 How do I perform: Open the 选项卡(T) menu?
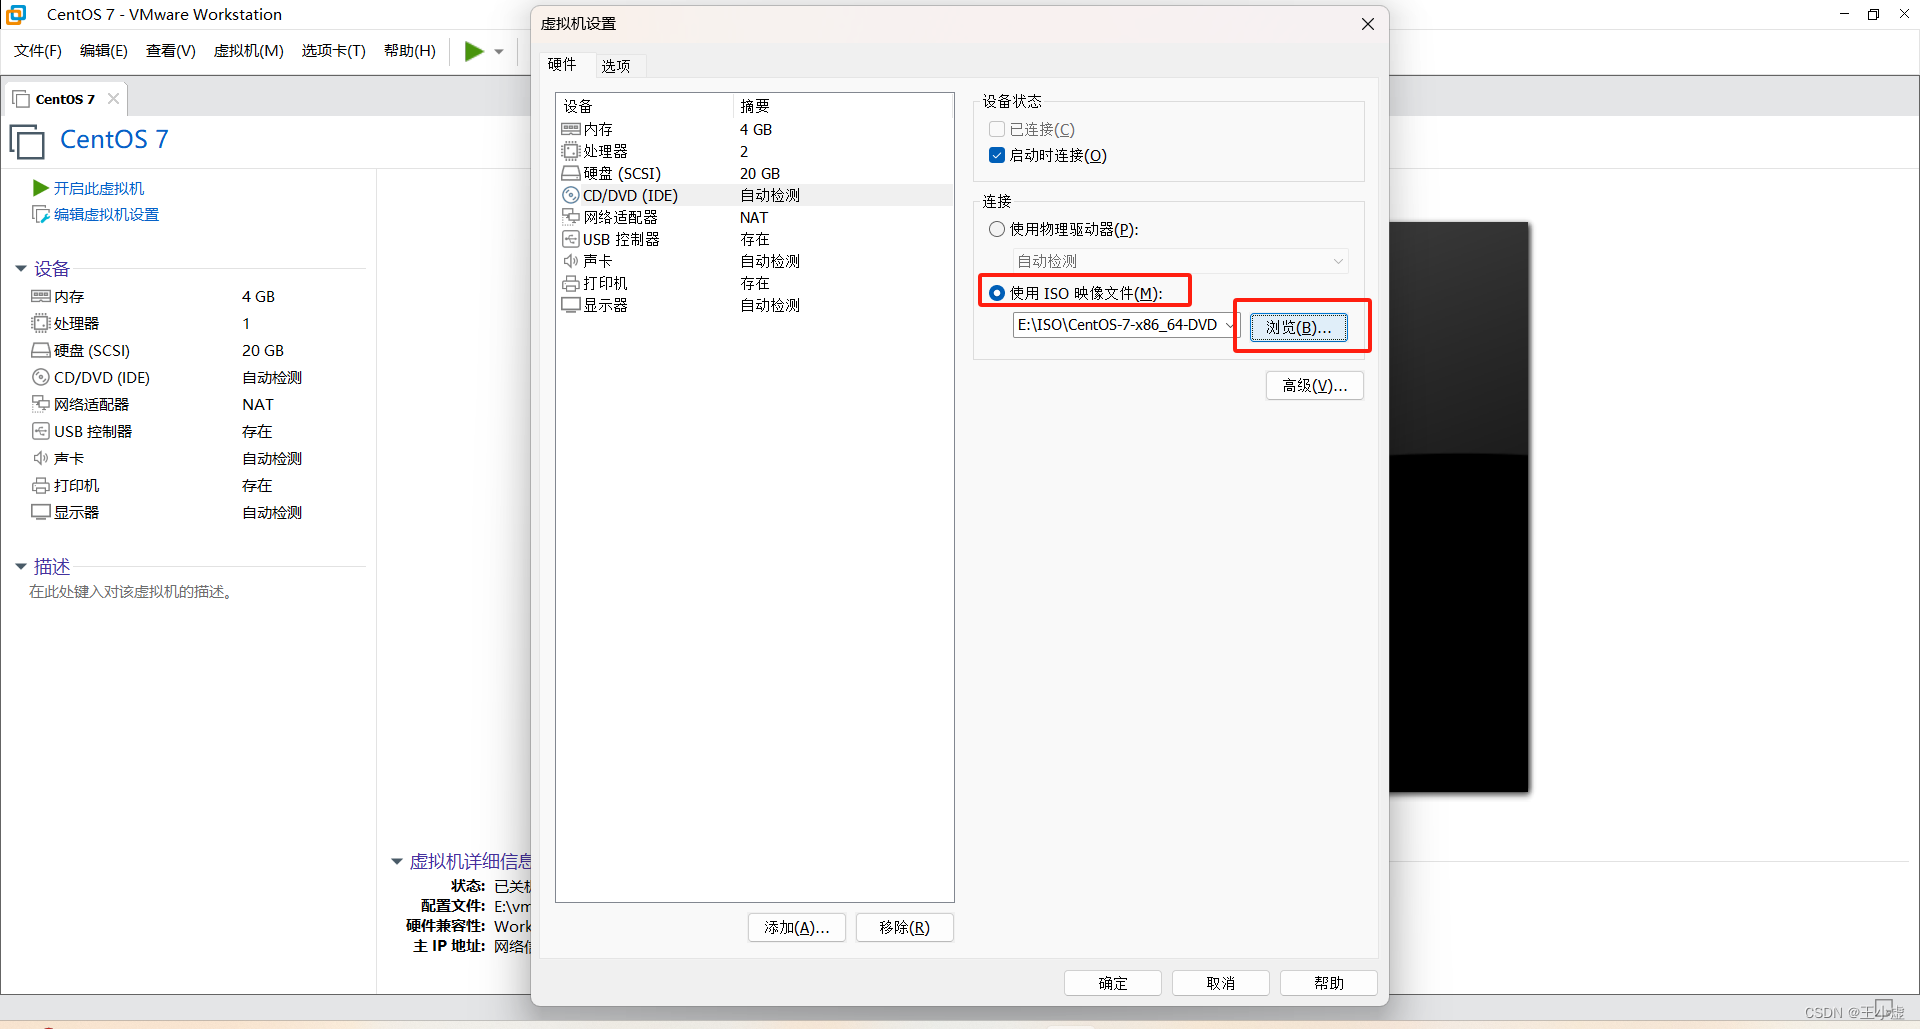[x=334, y=51]
